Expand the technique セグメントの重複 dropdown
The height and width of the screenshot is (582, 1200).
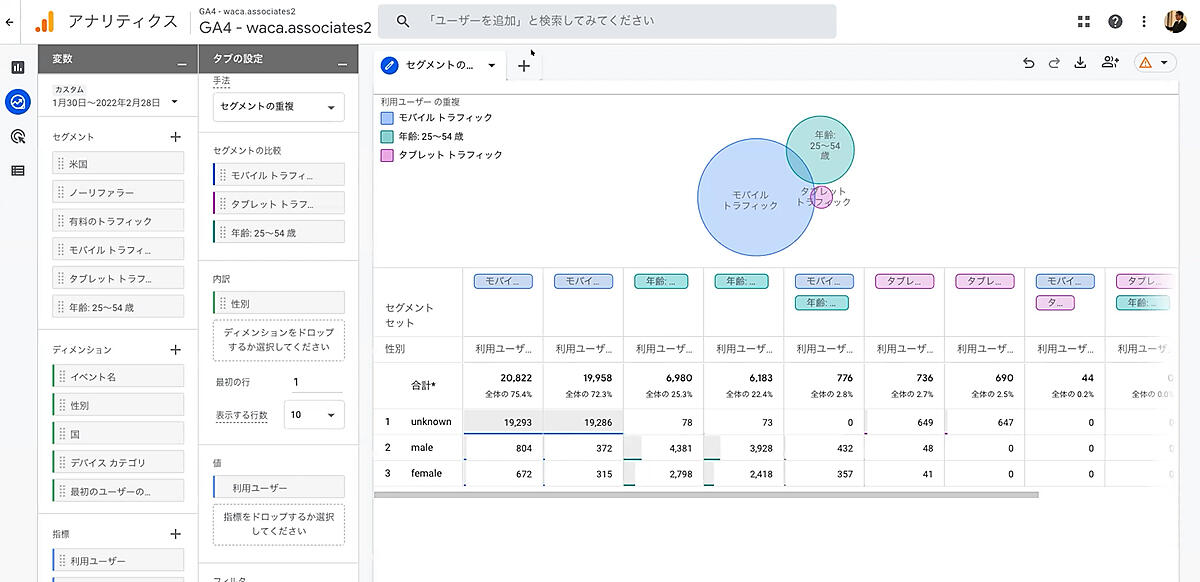point(279,107)
